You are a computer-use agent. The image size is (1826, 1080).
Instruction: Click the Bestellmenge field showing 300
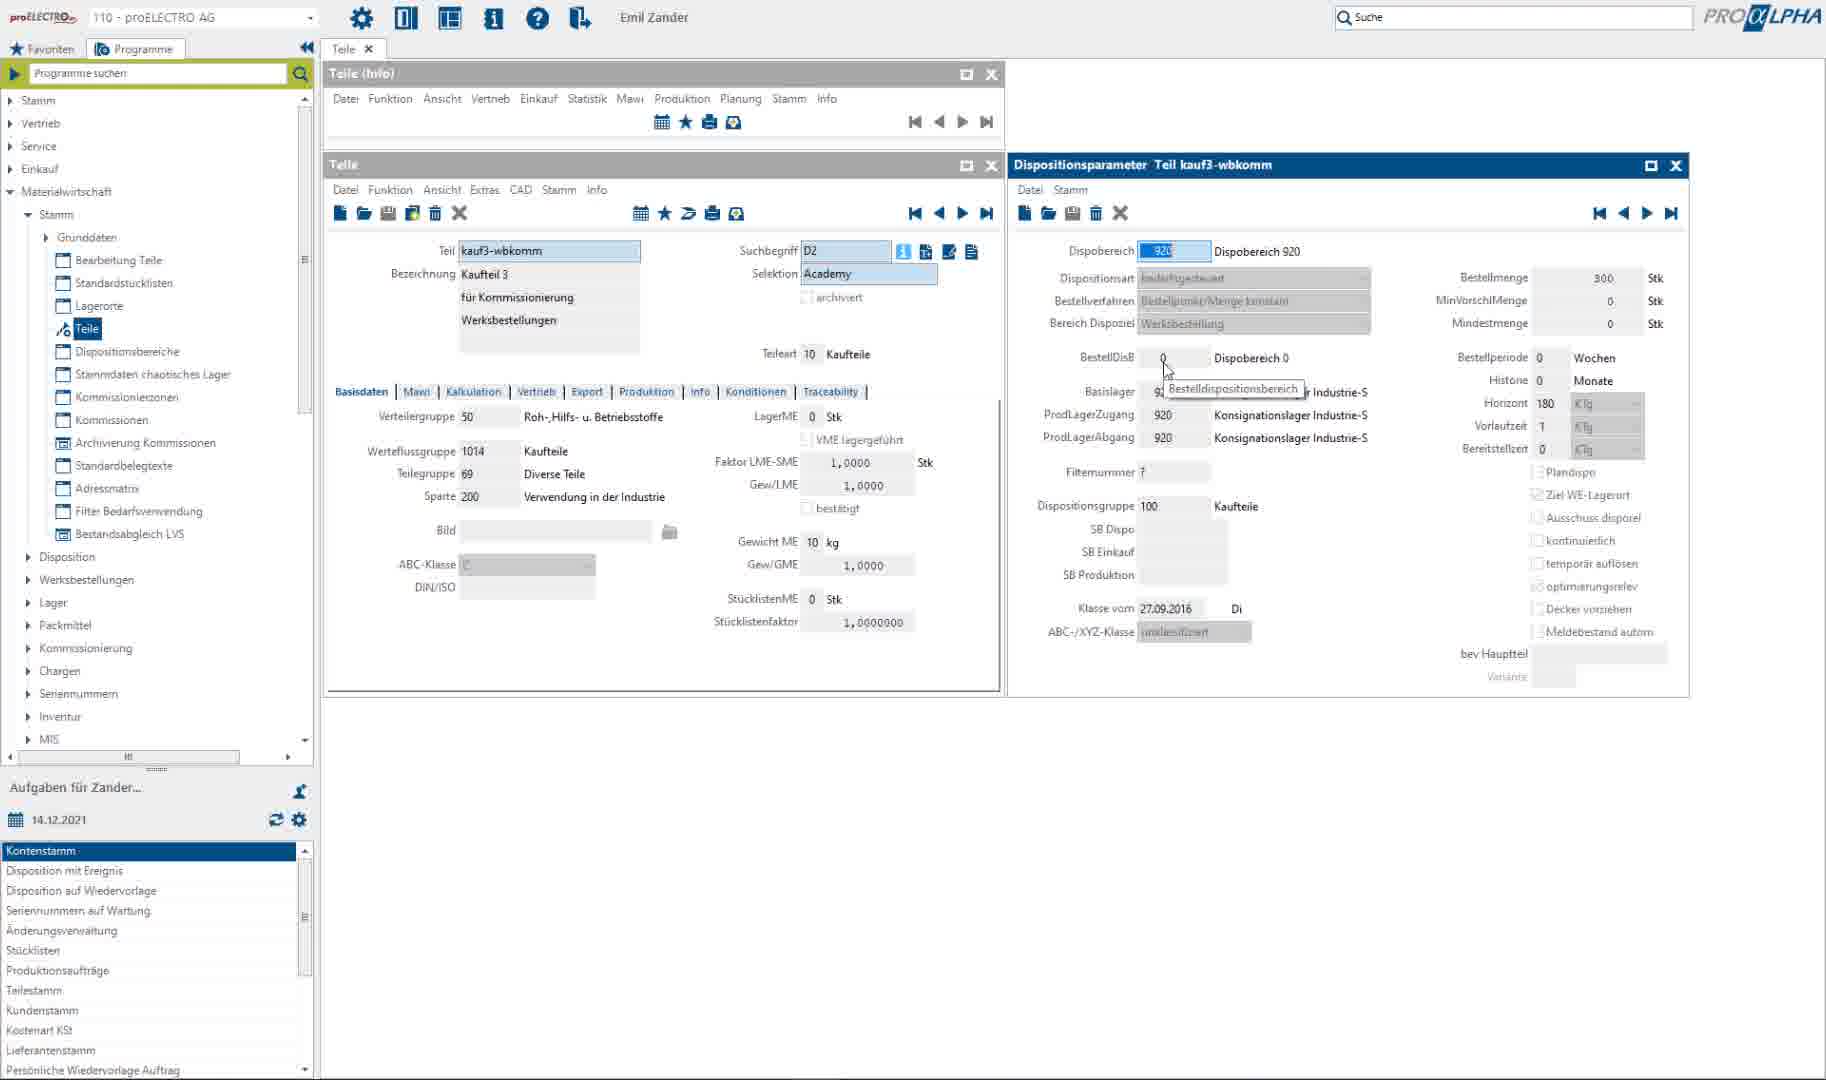point(1587,279)
